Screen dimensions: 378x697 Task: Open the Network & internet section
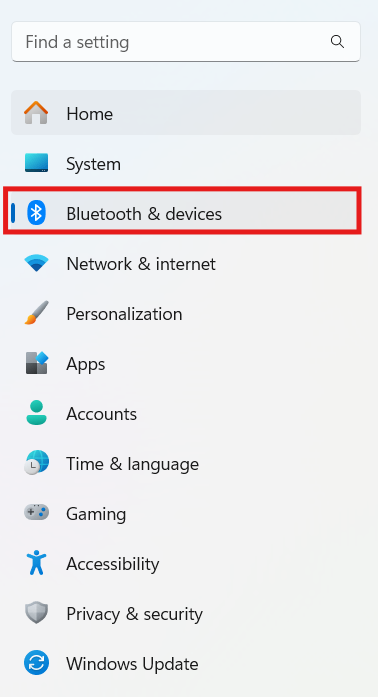pos(186,264)
